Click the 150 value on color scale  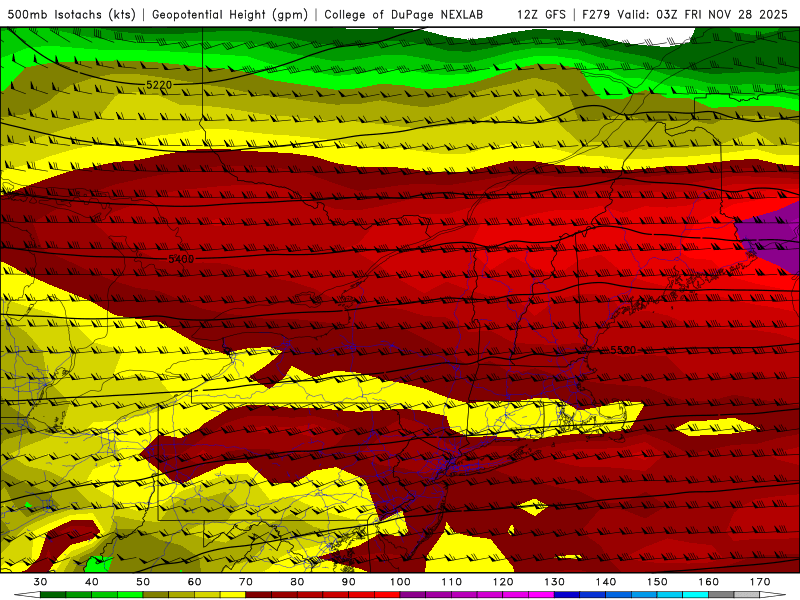(x=657, y=582)
